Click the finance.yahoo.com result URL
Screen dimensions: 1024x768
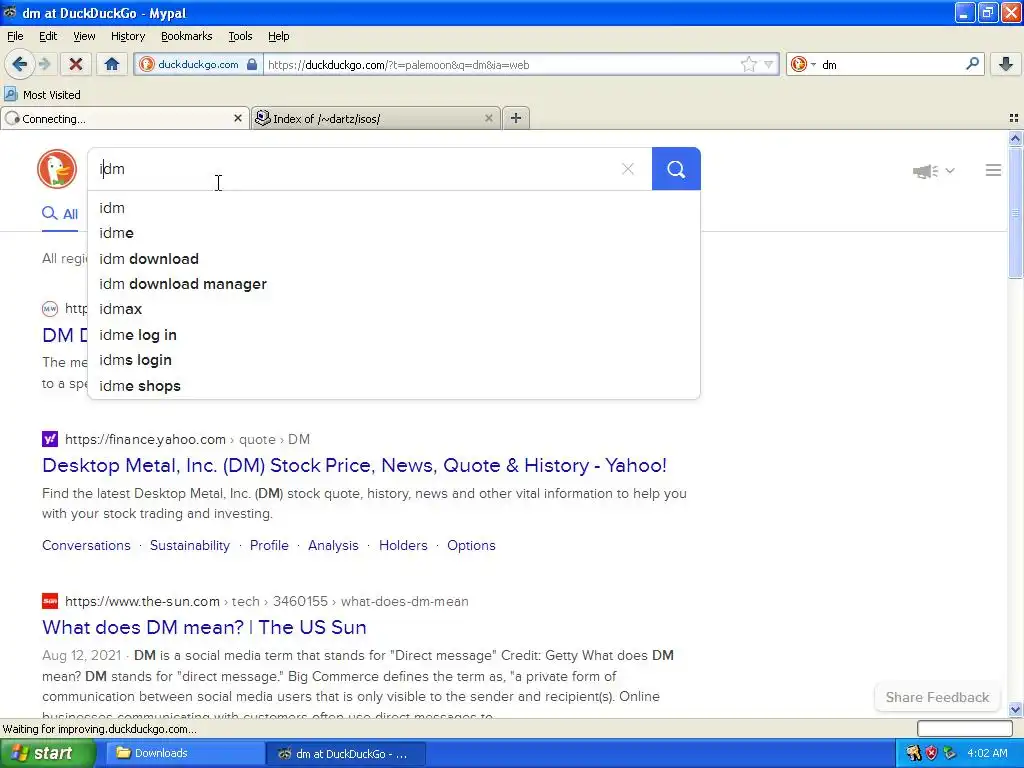[187, 440]
